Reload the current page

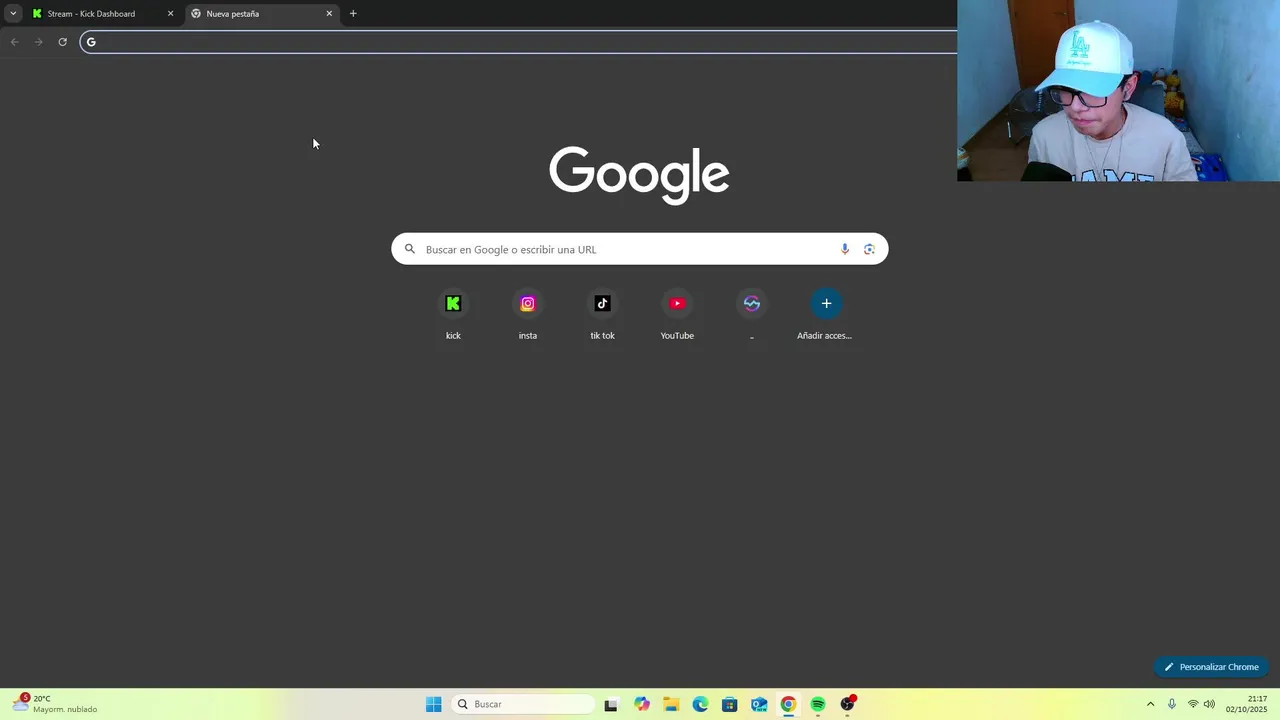pos(62,42)
